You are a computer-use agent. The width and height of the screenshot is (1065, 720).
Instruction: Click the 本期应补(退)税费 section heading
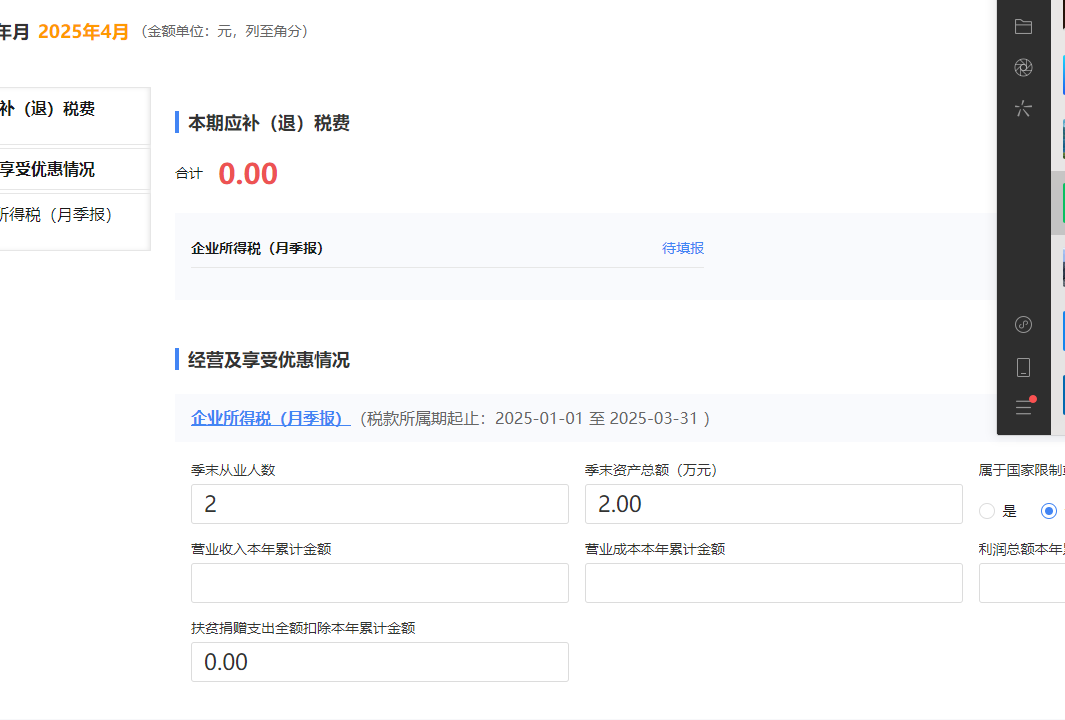click(269, 123)
